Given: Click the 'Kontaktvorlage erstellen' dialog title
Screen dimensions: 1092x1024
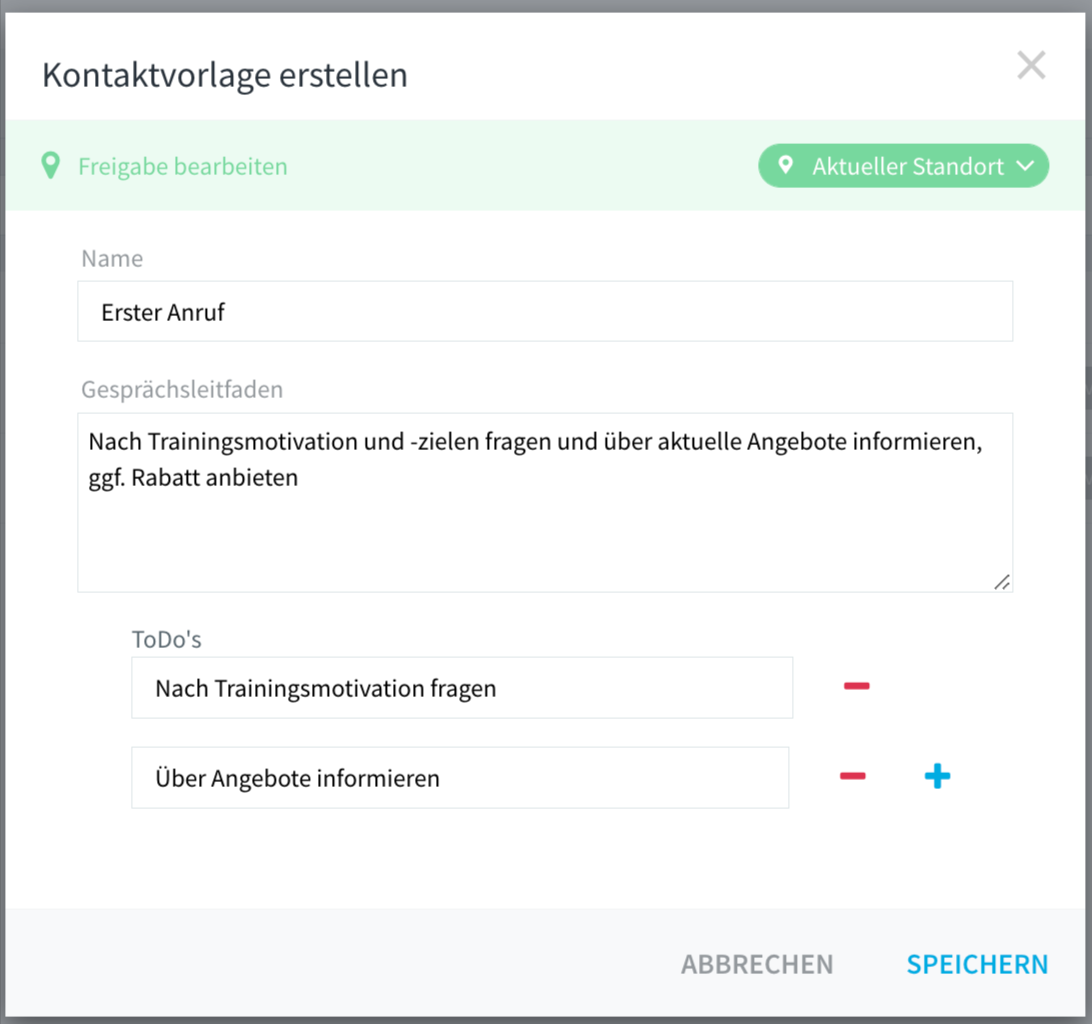Looking at the screenshot, I should pos(225,75).
